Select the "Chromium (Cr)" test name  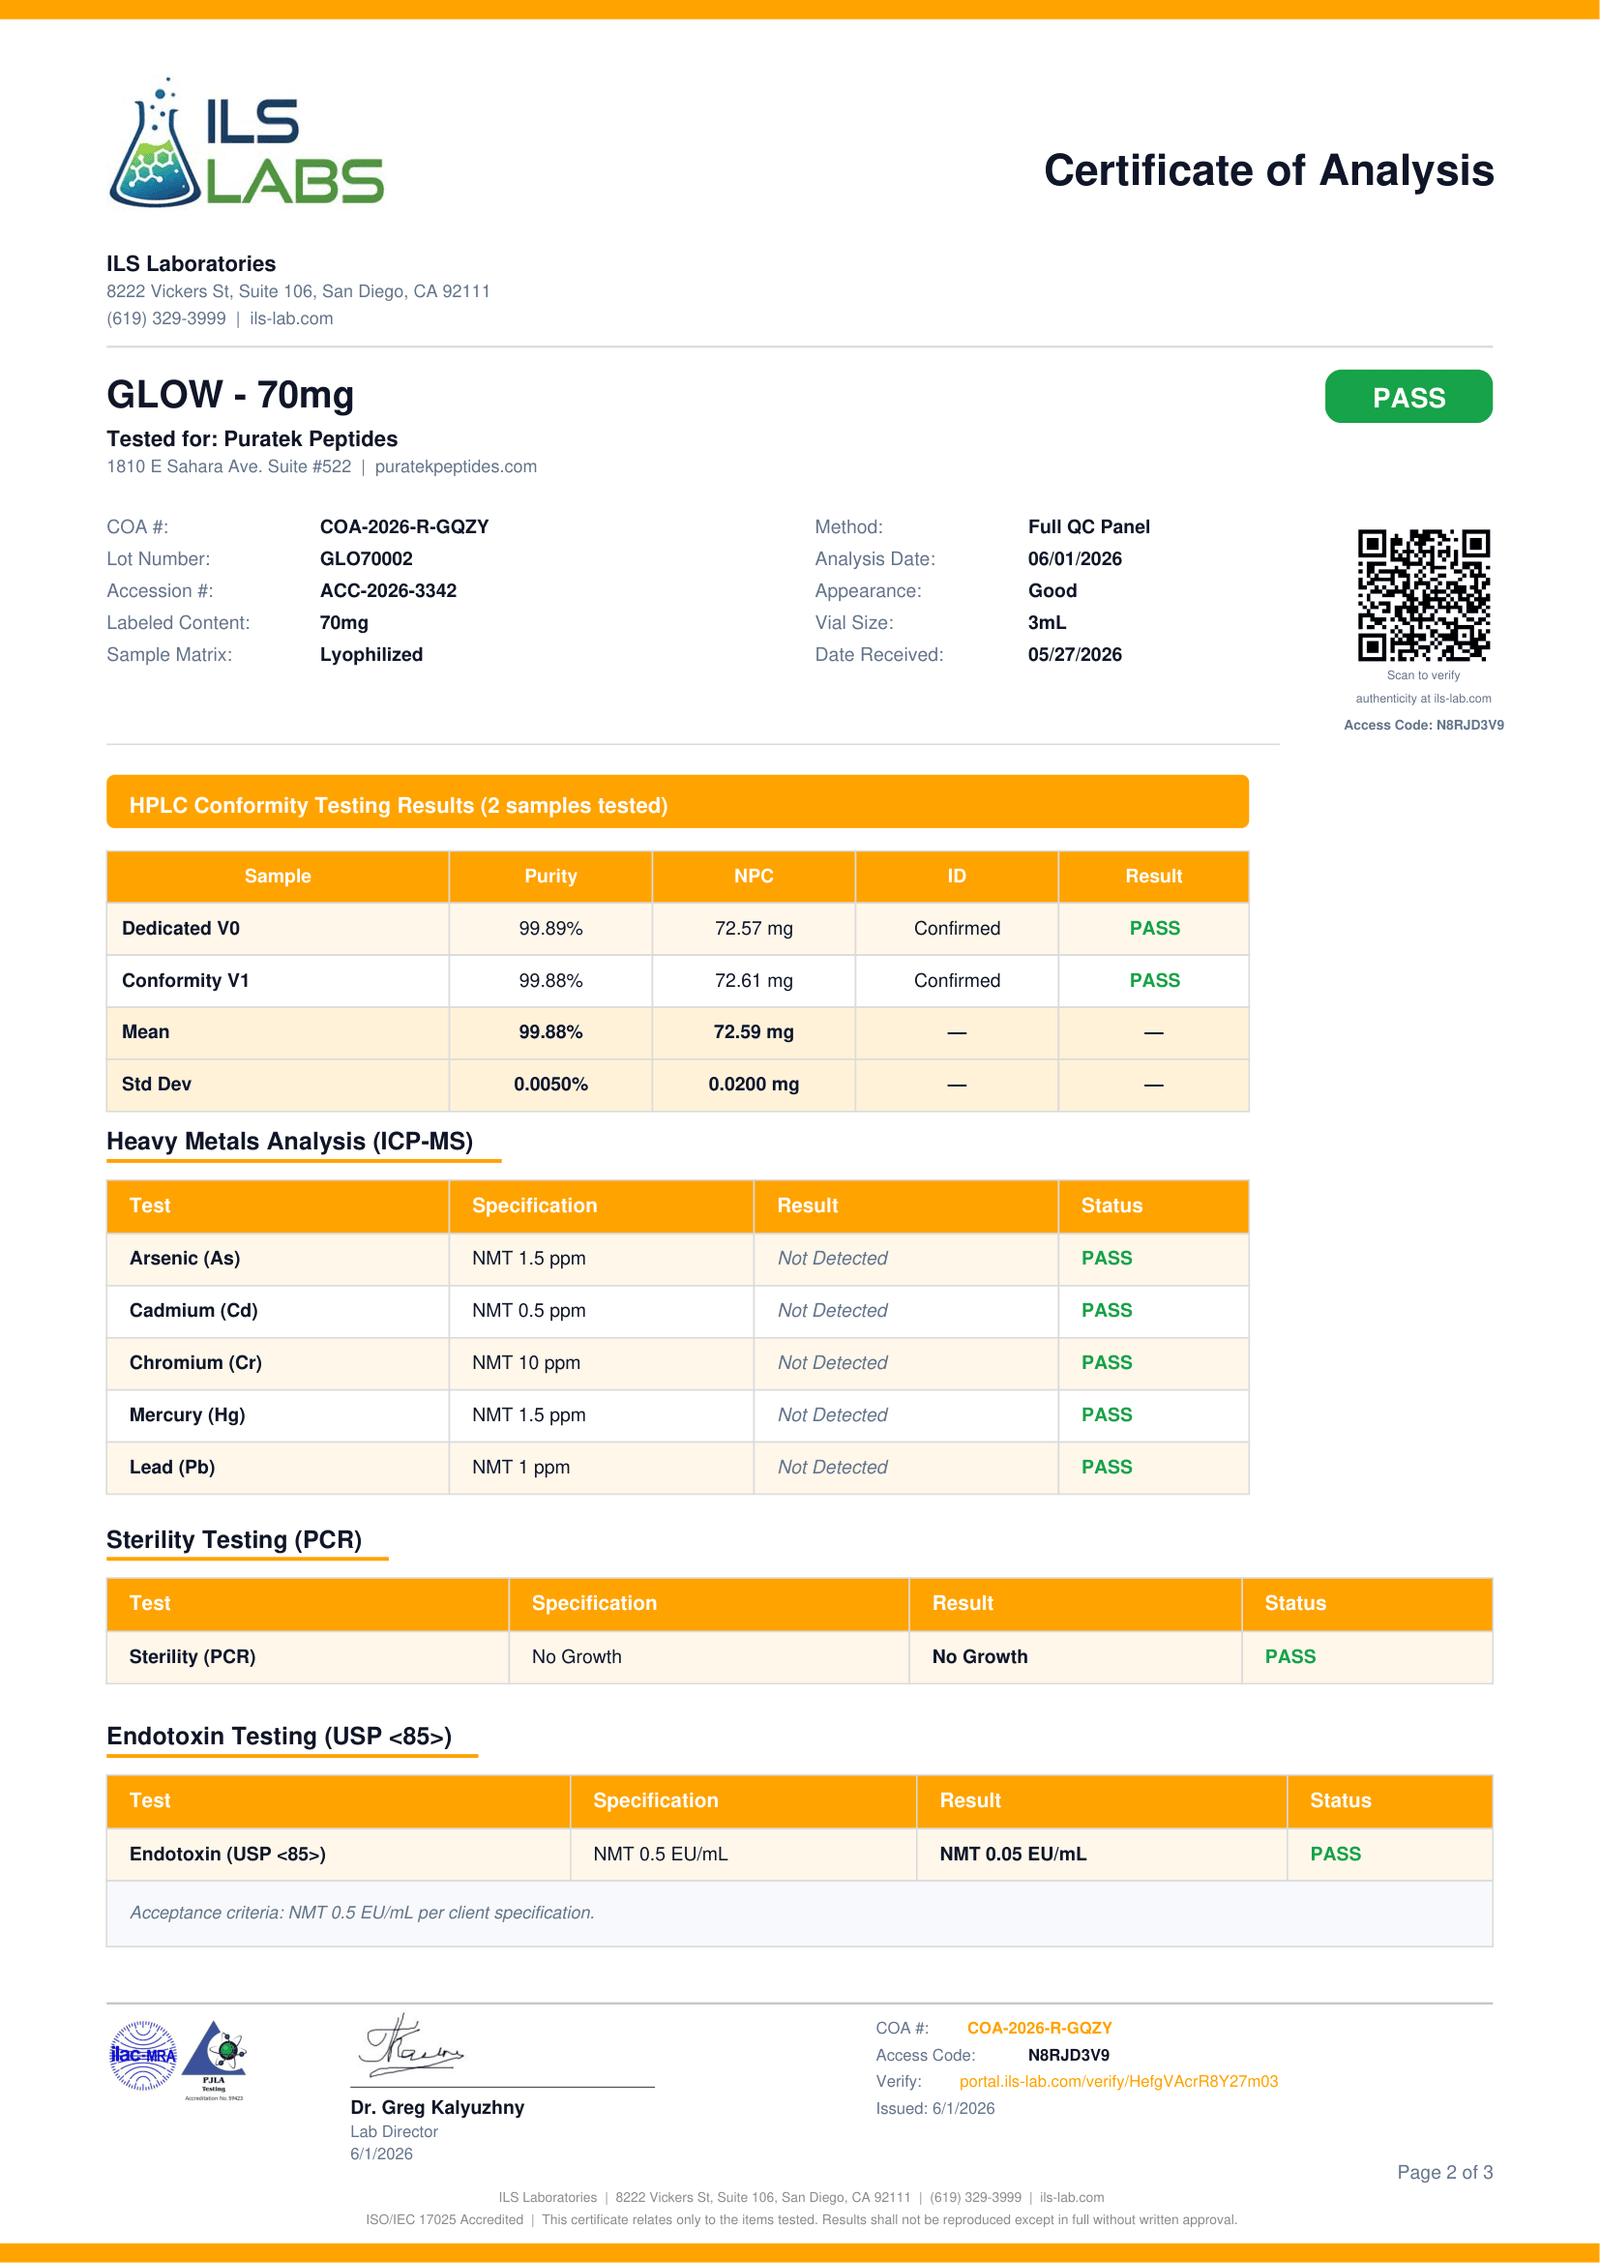click(196, 1363)
